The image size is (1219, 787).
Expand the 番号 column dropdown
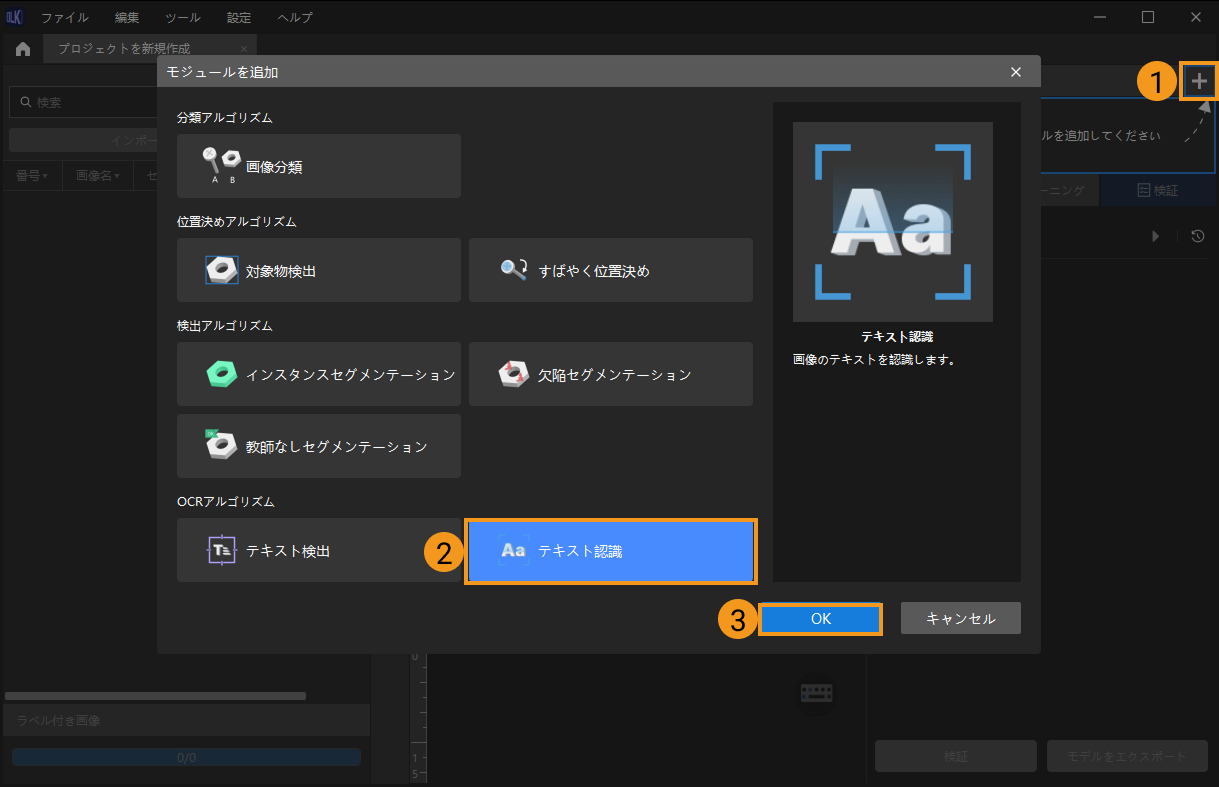coord(32,176)
